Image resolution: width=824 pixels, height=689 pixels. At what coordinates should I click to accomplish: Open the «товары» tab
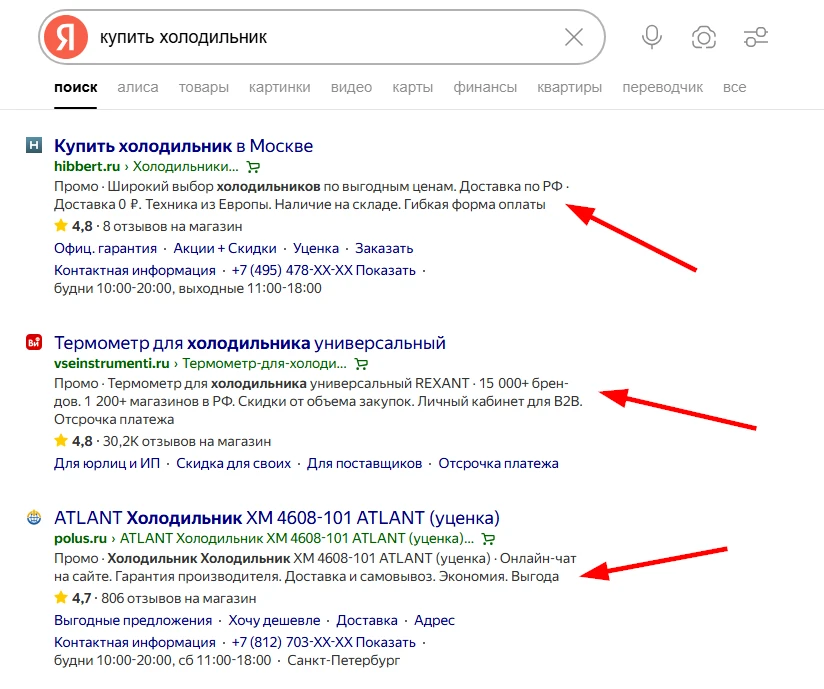tap(204, 87)
